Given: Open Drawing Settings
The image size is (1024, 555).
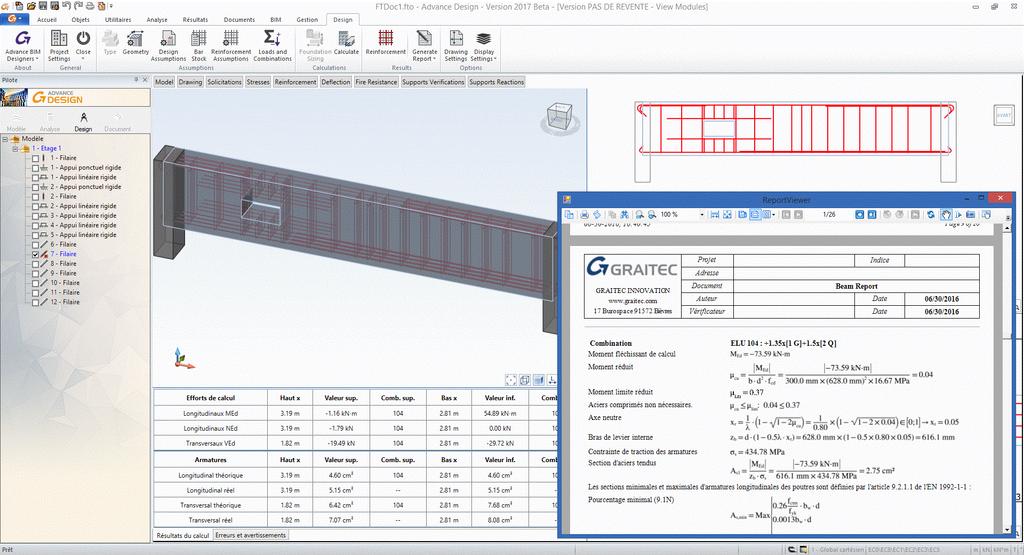Looking at the screenshot, I should tap(456, 46).
